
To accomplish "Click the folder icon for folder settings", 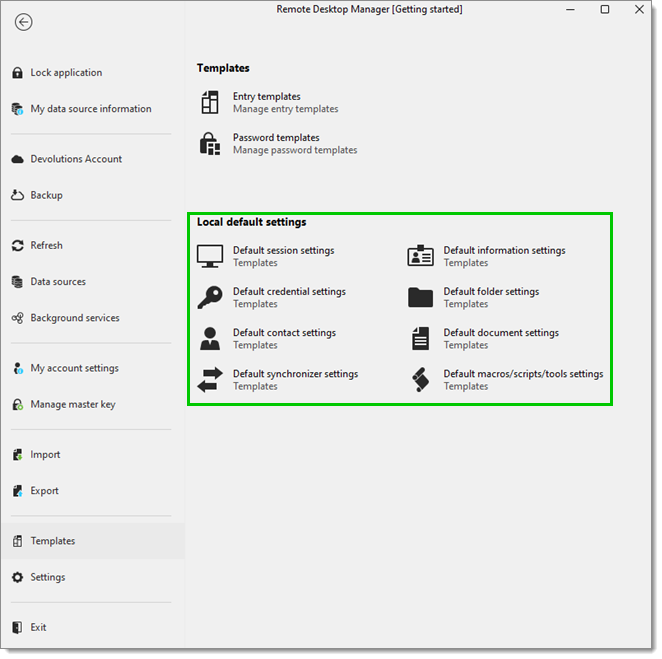I will (420, 297).
